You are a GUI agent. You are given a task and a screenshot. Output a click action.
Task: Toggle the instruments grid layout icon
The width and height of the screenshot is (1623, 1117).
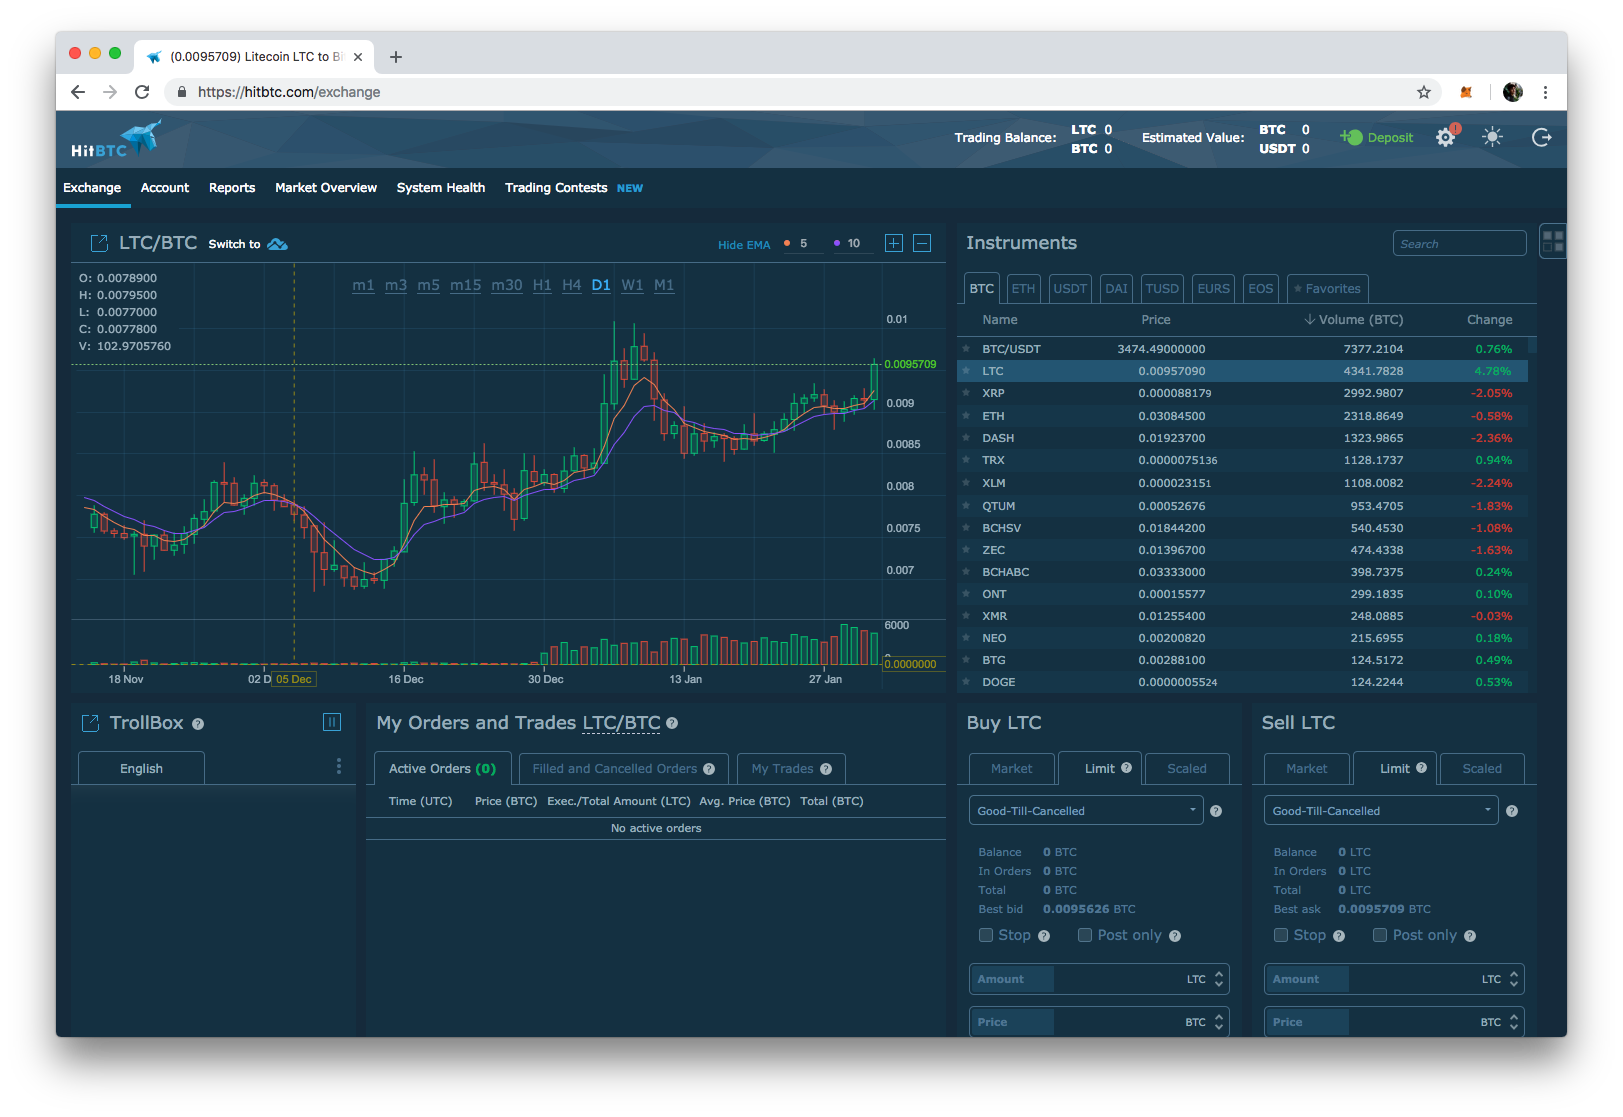pyautogui.click(x=1553, y=241)
